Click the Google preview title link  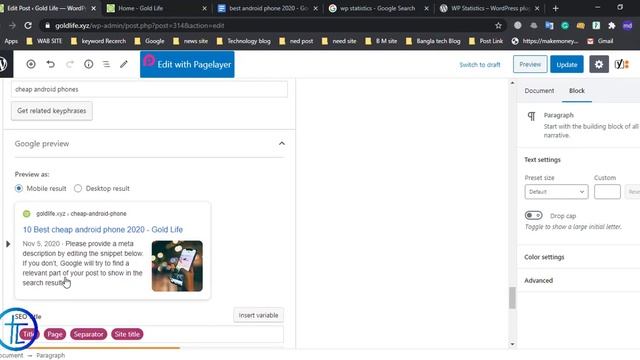(x=103, y=229)
